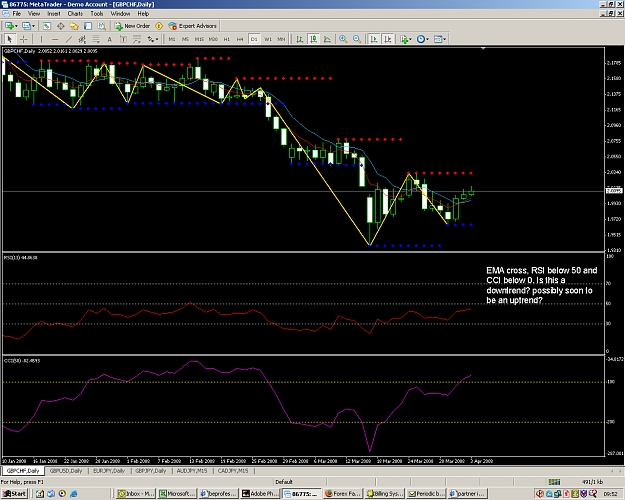Viewport: 625px width, 500px height.
Task: Open the Profiles toolbar icon
Action: click(x=26, y=26)
